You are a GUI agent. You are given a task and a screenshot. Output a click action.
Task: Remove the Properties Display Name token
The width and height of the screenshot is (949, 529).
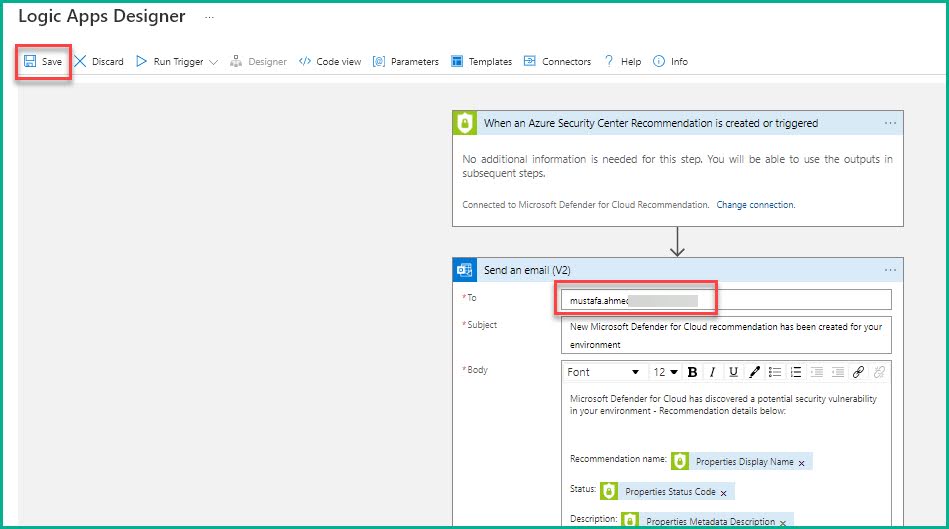(802, 463)
